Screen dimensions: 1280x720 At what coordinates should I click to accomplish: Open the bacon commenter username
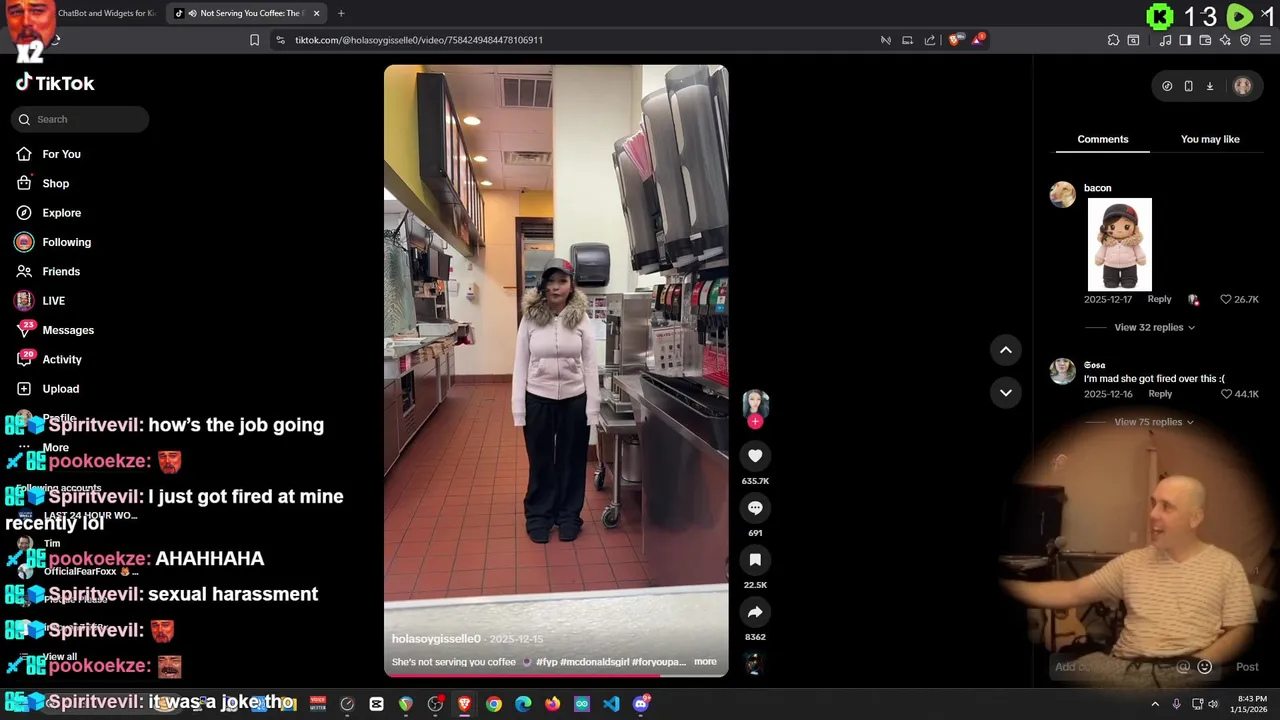1097,188
